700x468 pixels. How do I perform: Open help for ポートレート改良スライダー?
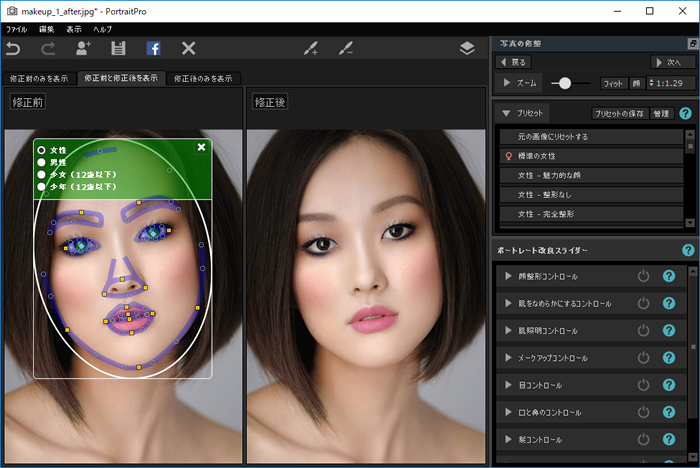[688, 250]
